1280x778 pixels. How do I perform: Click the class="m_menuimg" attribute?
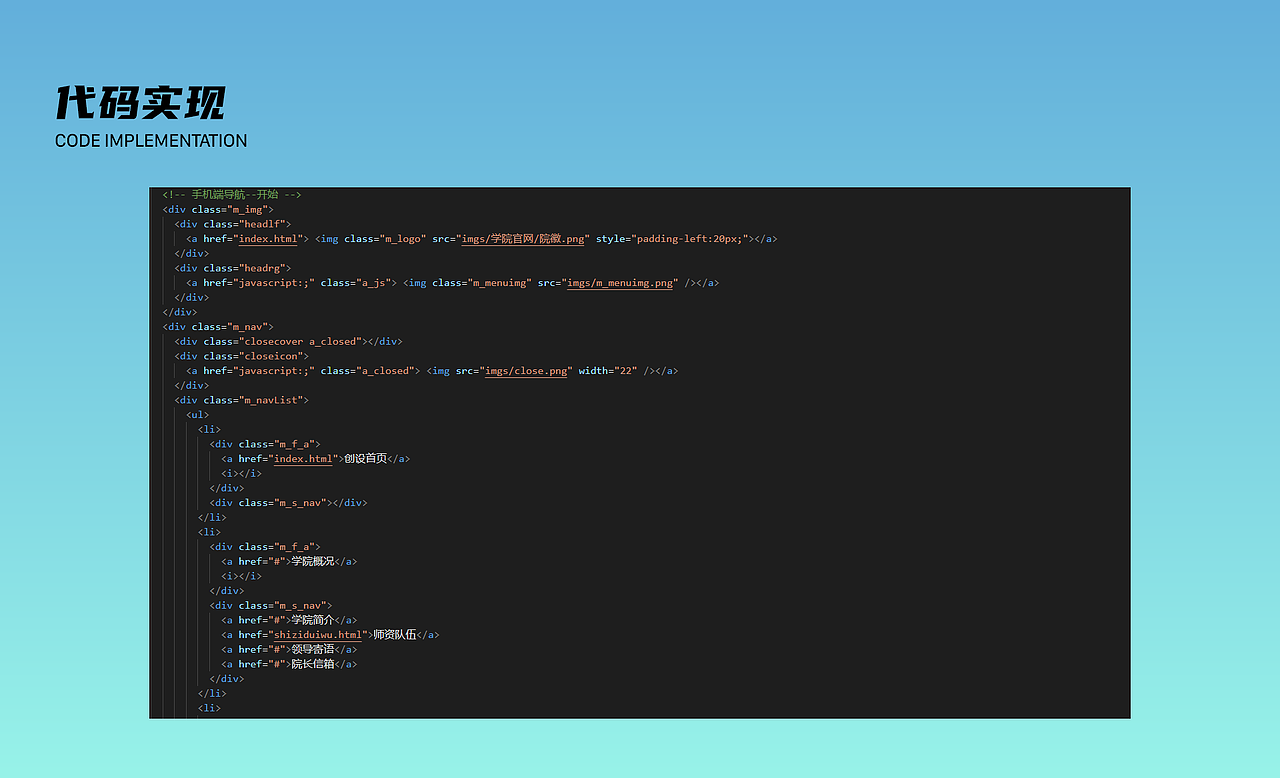[x=481, y=283]
